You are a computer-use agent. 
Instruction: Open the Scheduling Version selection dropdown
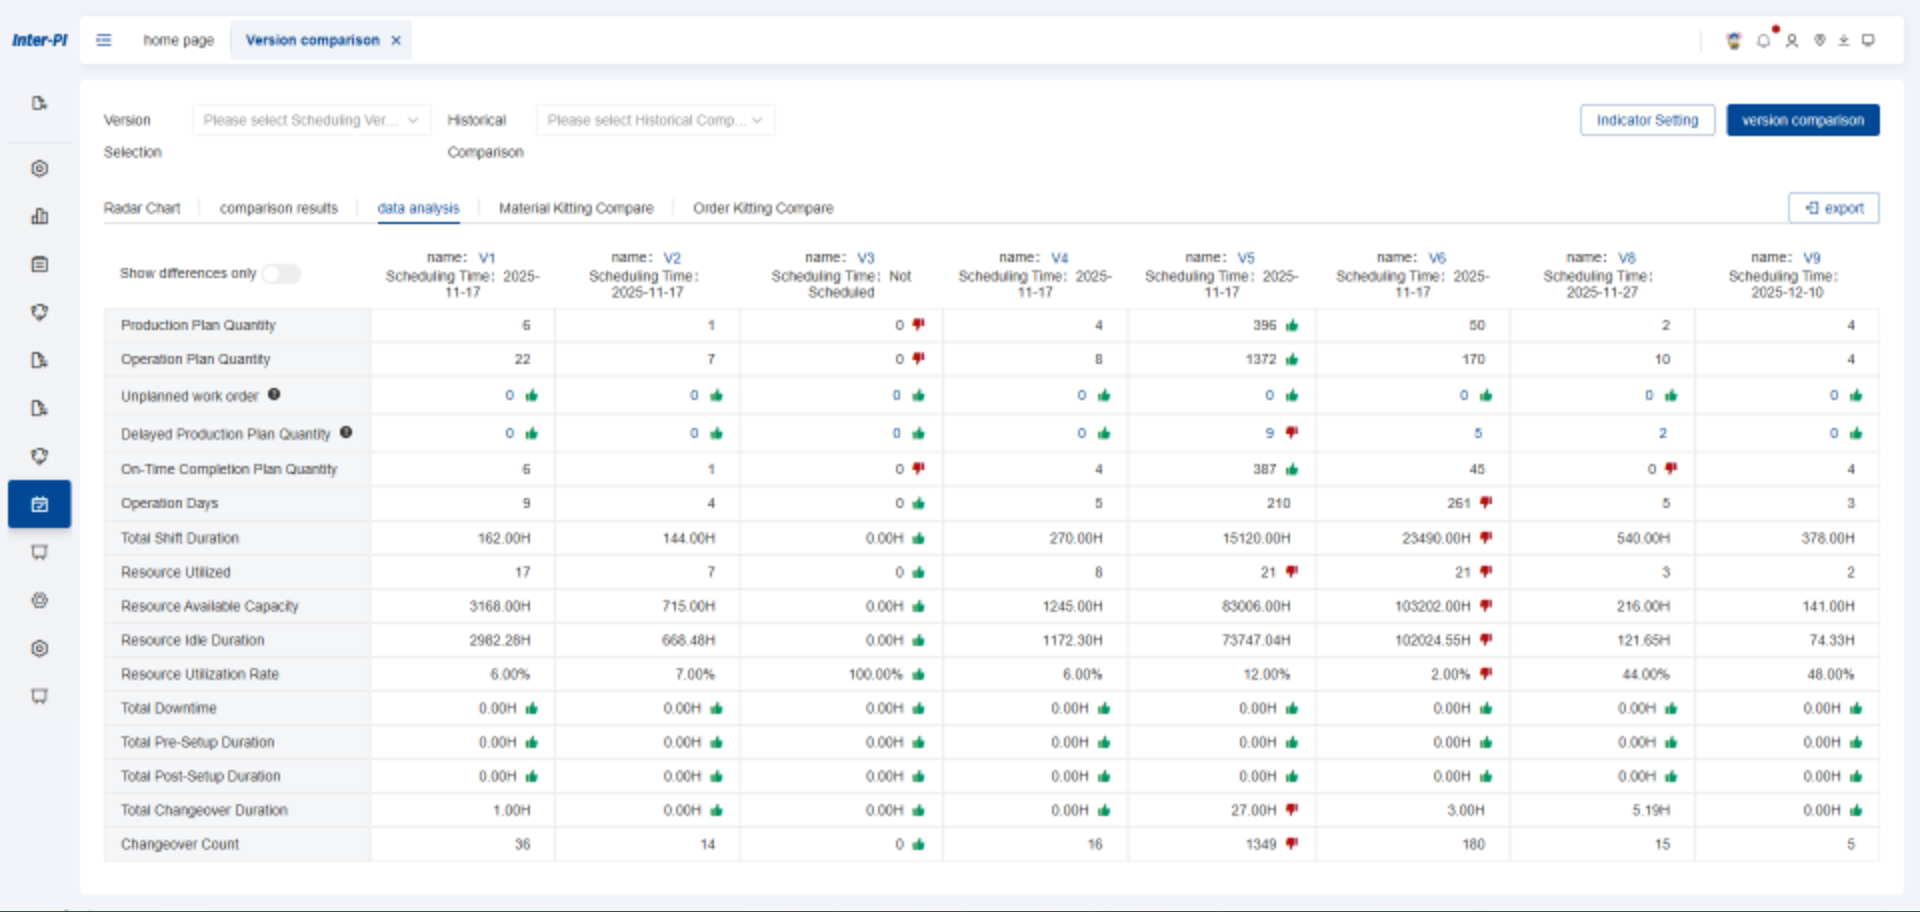point(311,120)
